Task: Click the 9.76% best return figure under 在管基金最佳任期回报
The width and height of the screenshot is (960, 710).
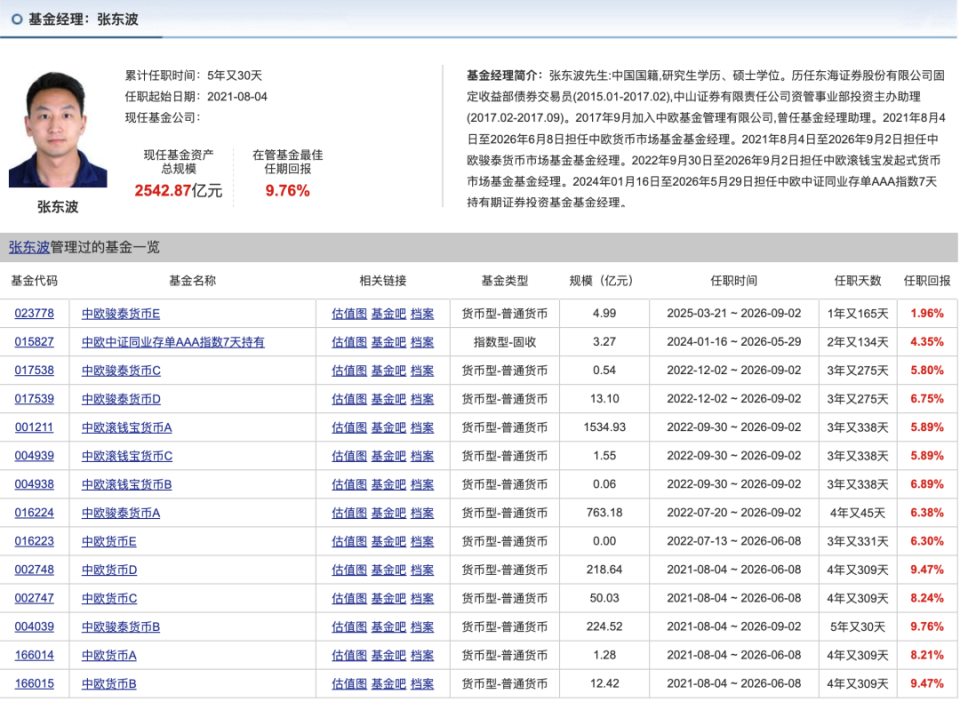Action: point(287,191)
